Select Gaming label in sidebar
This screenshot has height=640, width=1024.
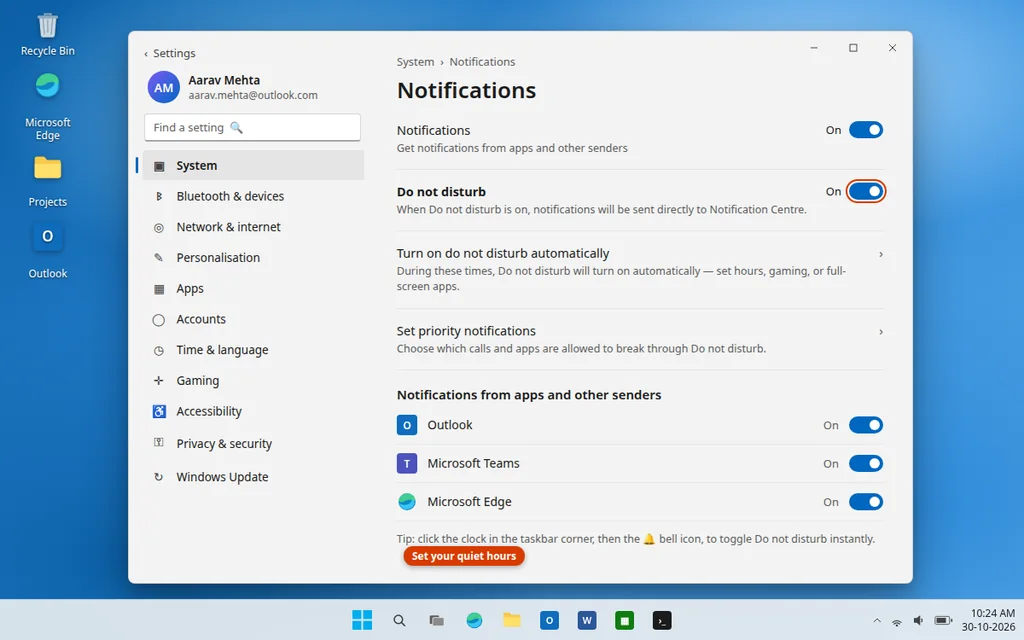pos(198,380)
